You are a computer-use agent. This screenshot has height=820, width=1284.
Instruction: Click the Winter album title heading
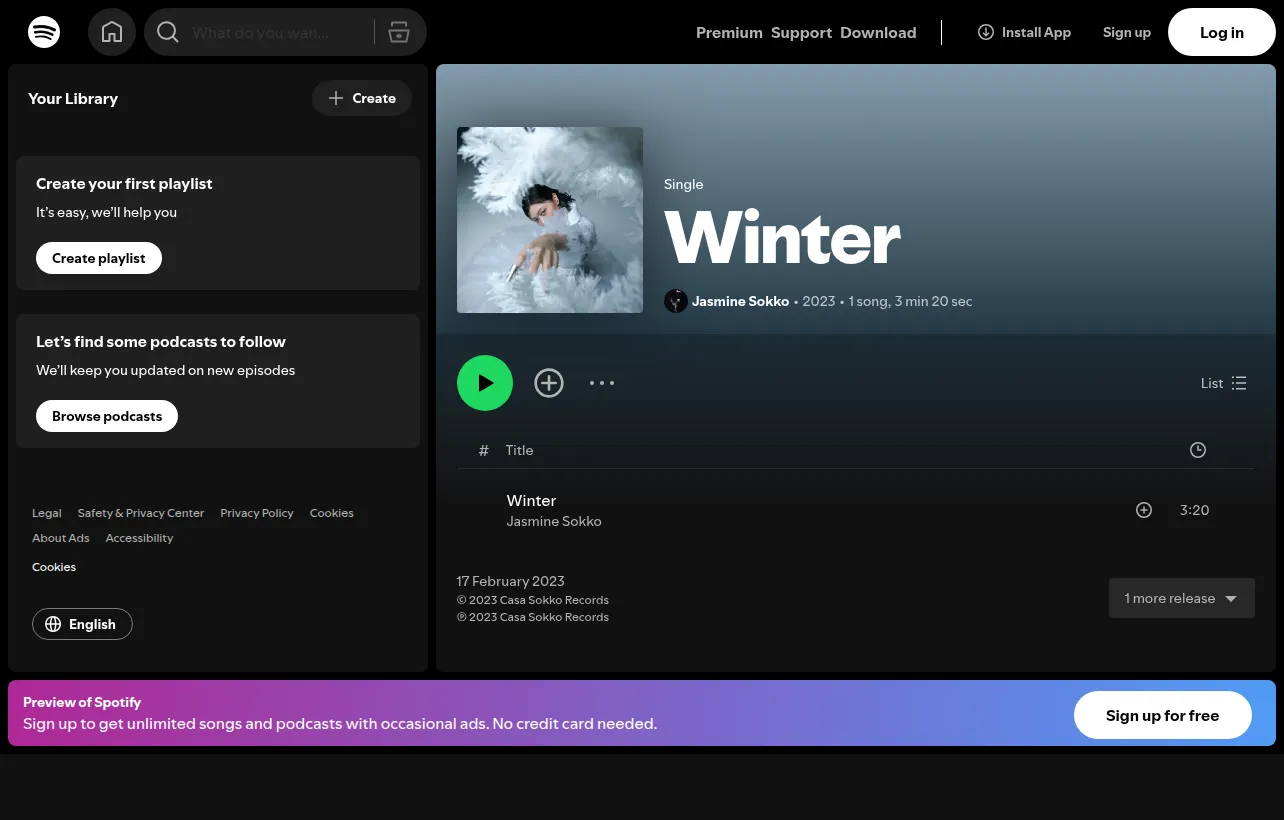click(x=783, y=239)
